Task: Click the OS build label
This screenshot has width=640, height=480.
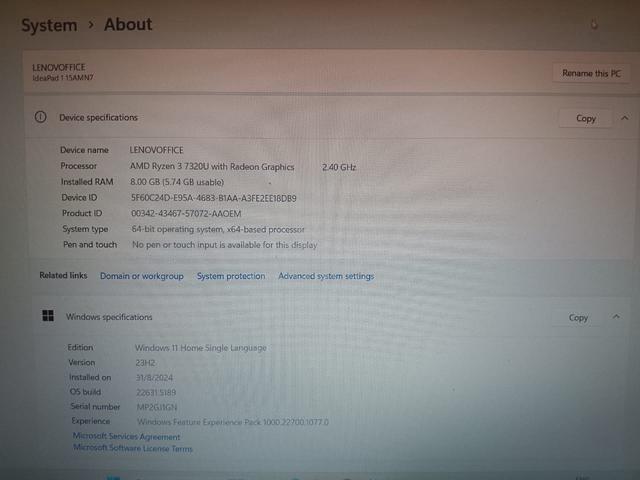Action: [85, 392]
